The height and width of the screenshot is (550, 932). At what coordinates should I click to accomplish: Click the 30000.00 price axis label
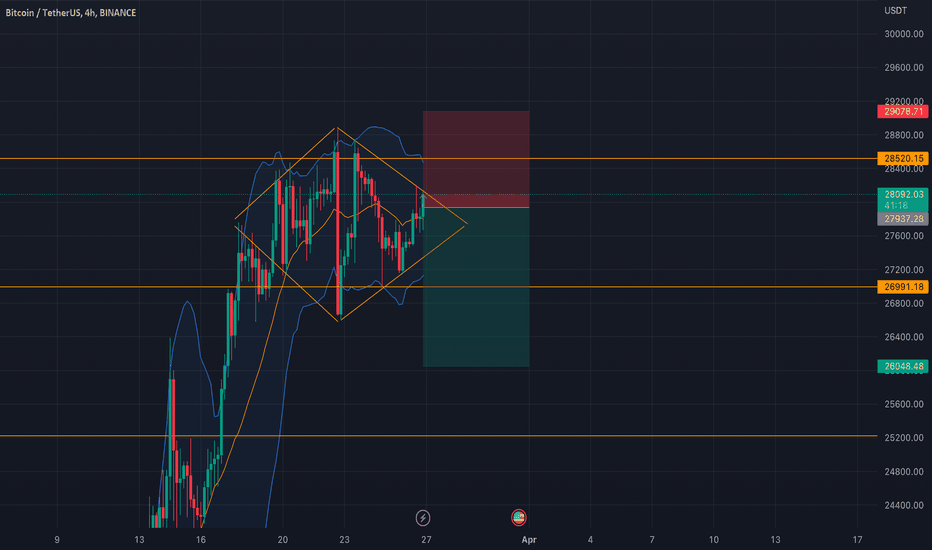point(903,34)
